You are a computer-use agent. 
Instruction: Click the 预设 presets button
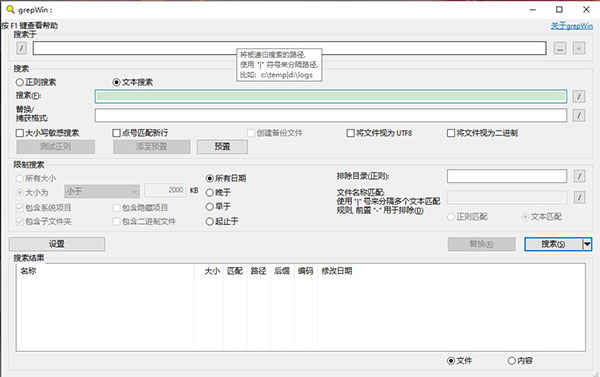(x=222, y=147)
